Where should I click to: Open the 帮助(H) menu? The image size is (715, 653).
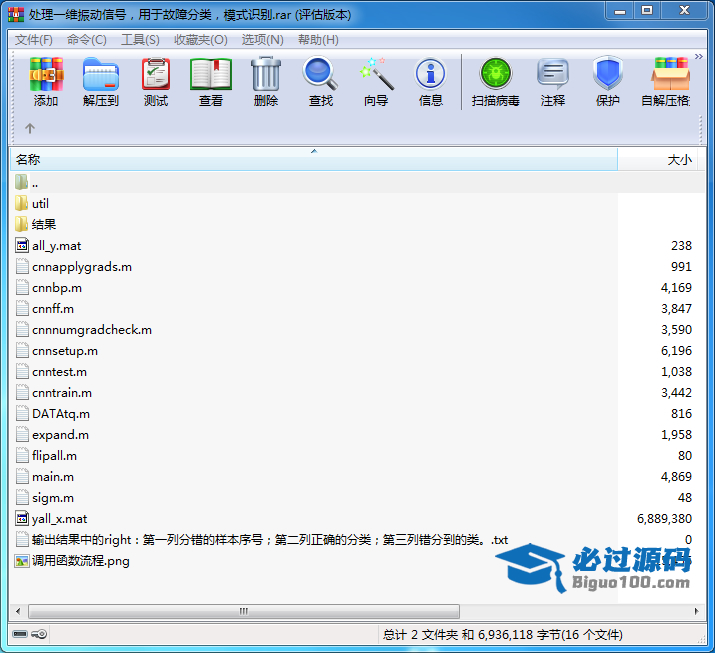318,40
